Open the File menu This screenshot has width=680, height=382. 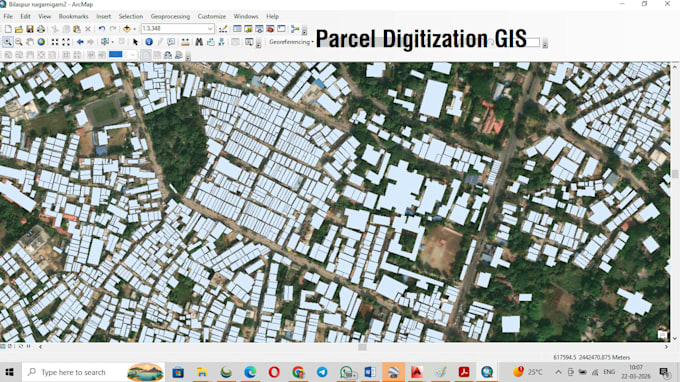pos(8,16)
